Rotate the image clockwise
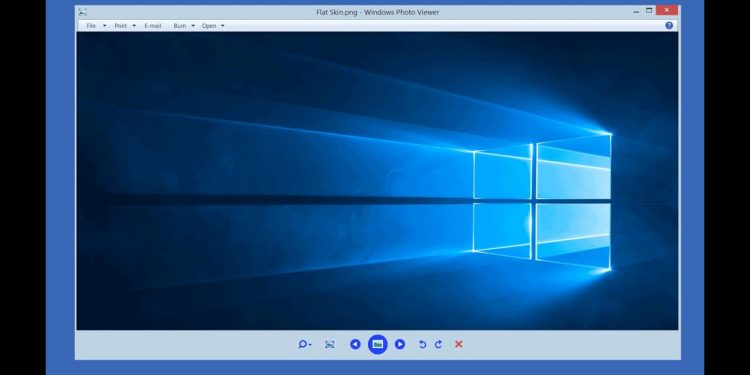The height and width of the screenshot is (375, 750). click(438, 344)
